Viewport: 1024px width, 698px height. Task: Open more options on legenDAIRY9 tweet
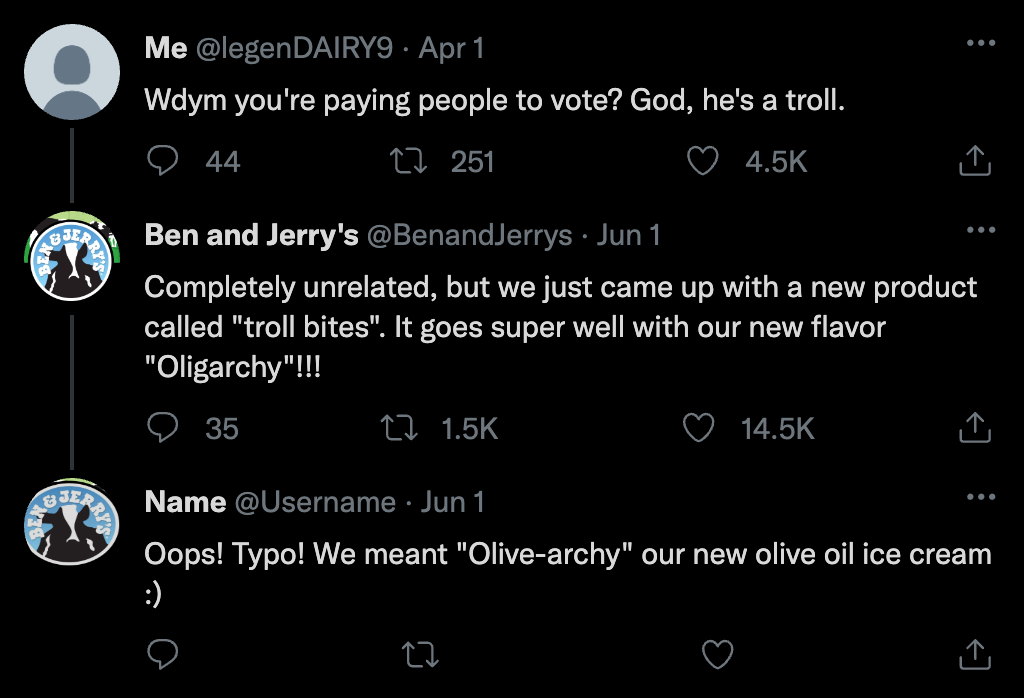pyautogui.click(x=980, y=44)
